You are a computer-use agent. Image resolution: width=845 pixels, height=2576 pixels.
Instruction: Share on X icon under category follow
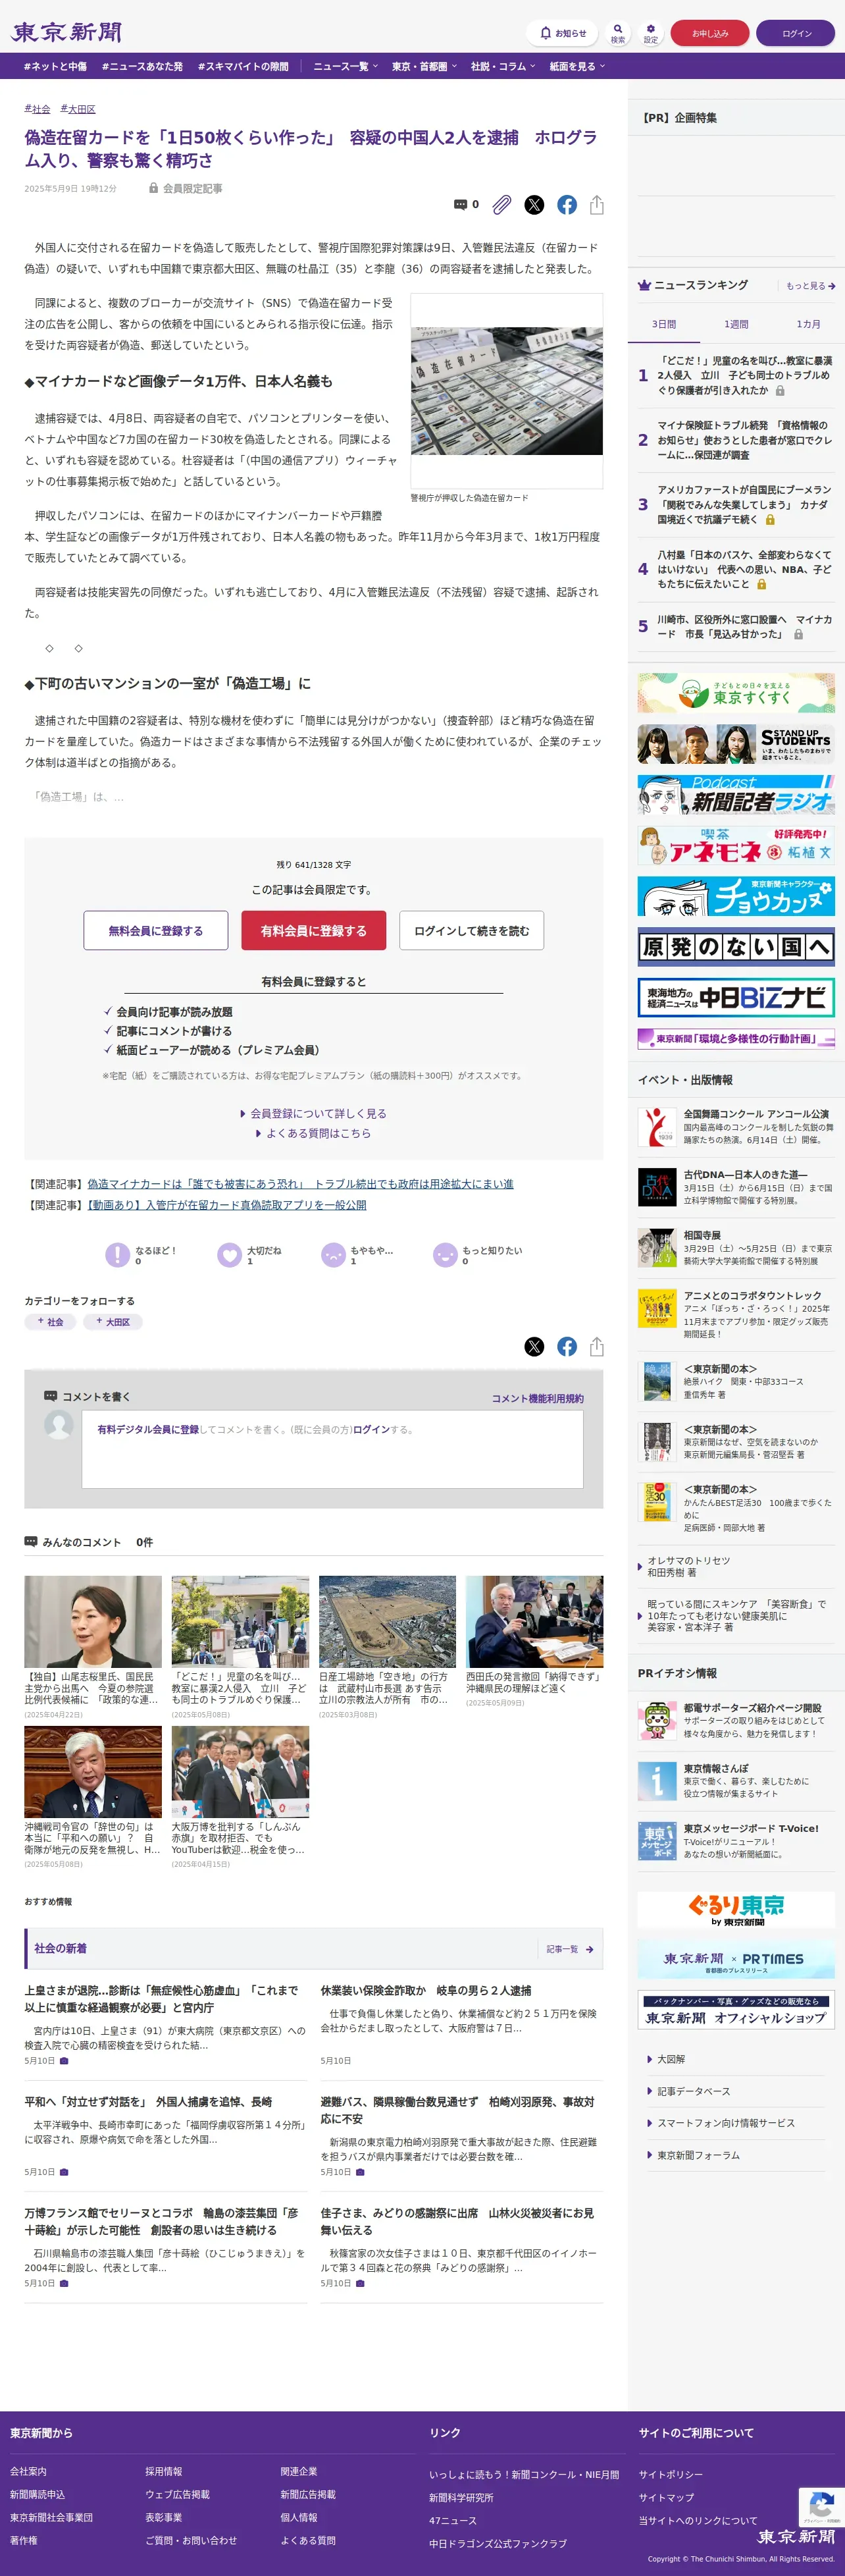pos(535,1347)
